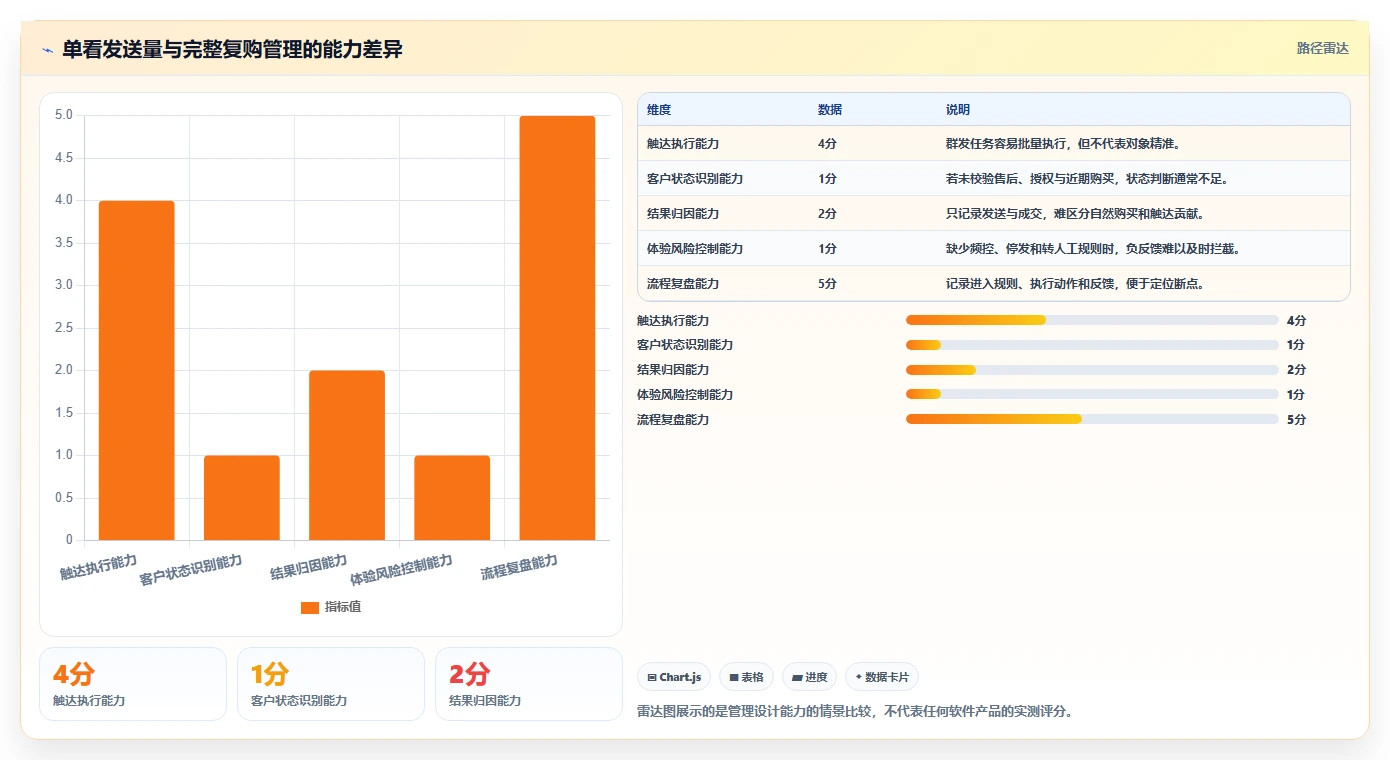This screenshot has height=760, width=1390.
Task: Click the 4分 value in table's 触达执行能力 row
Action: pyautogui.click(x=827, y=144)
